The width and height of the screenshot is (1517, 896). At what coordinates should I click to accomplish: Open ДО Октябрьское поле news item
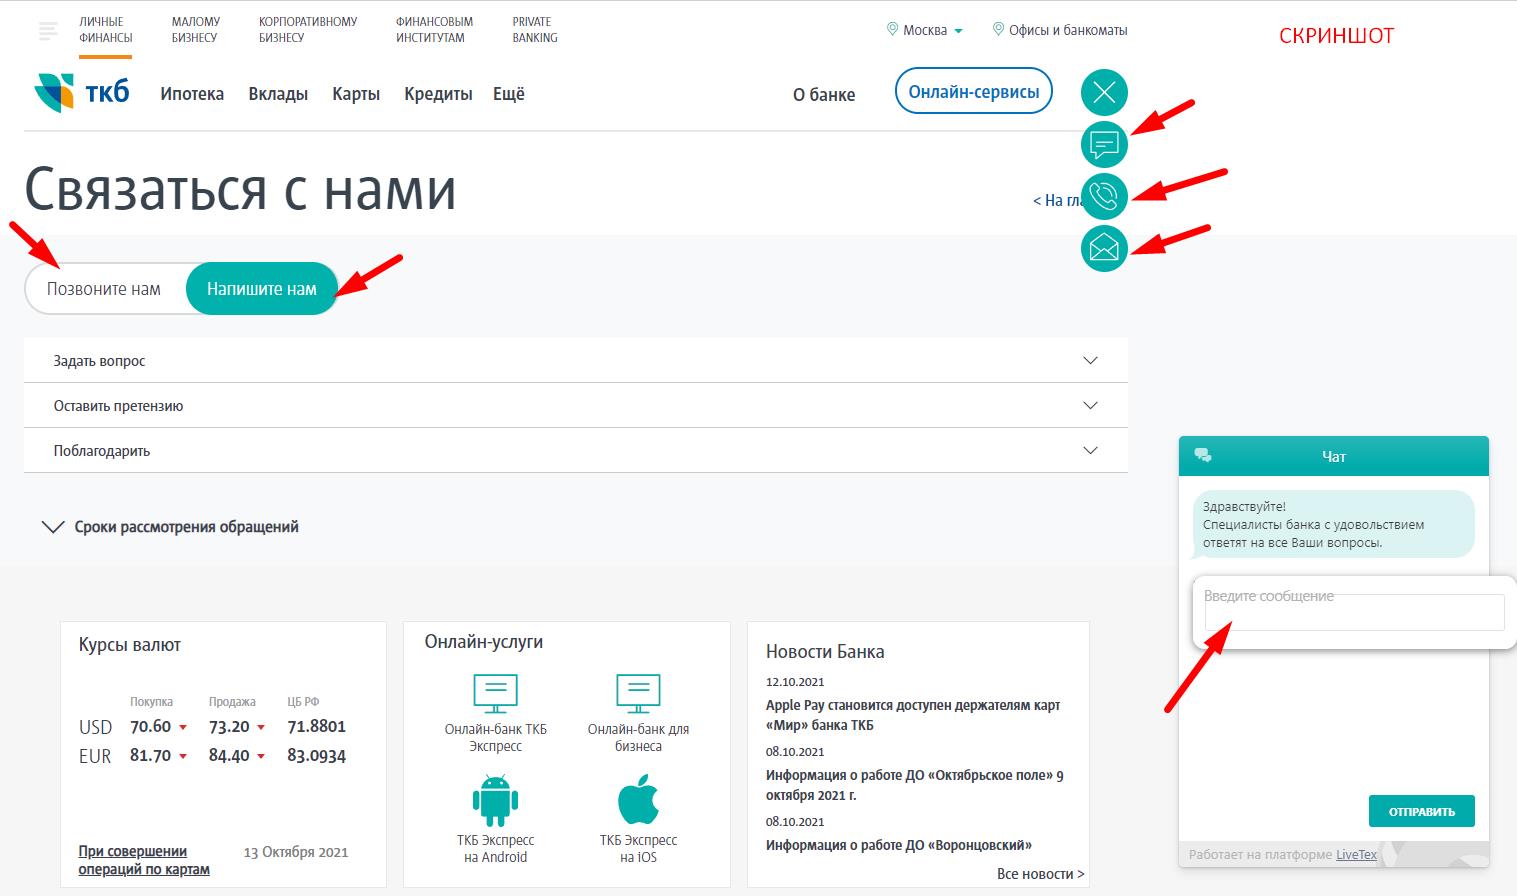pyautogui.click(x=915, y=785)
